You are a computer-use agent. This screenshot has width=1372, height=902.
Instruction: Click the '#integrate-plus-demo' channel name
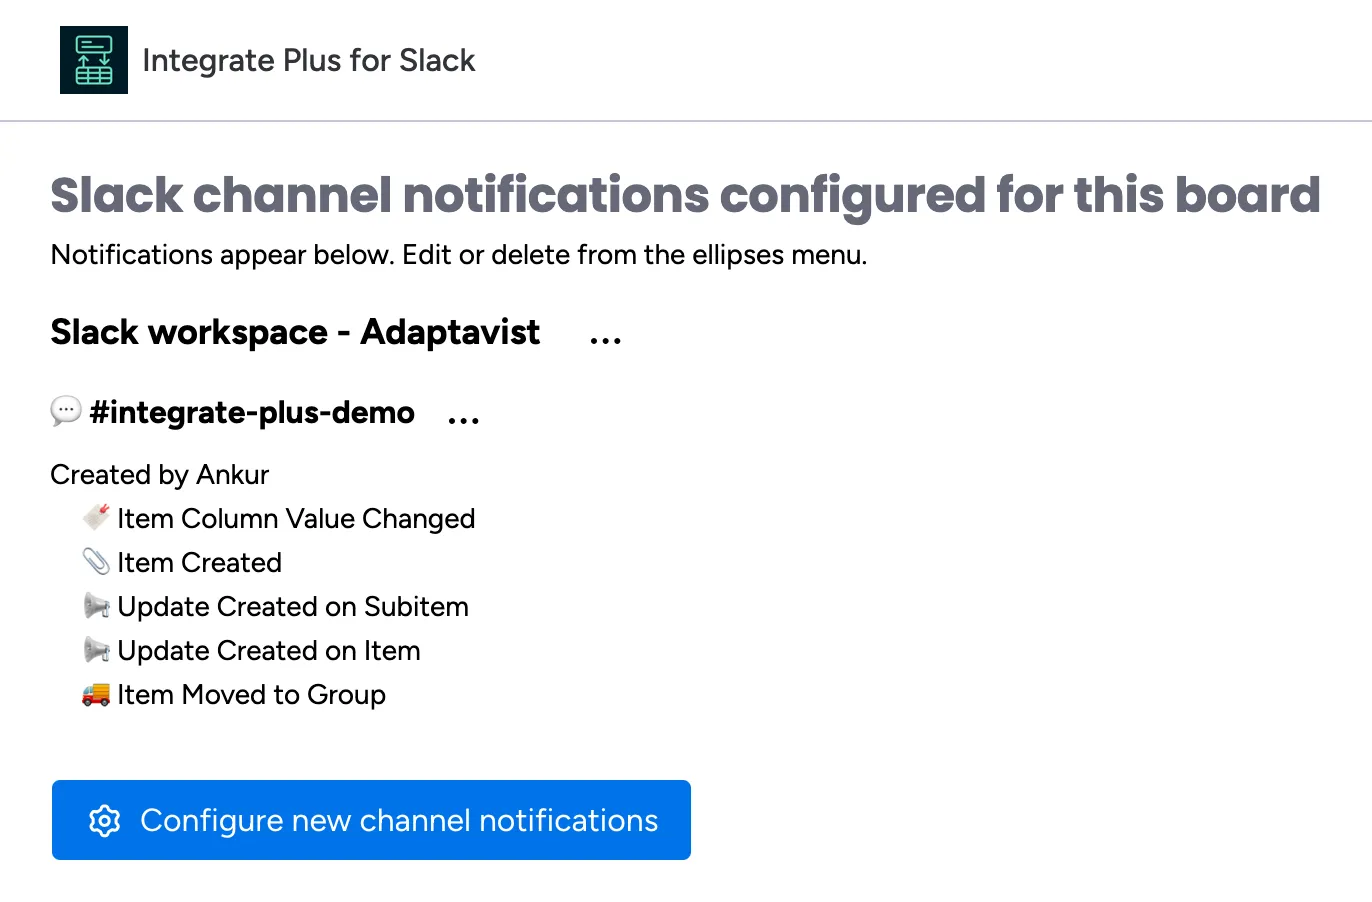252,412
